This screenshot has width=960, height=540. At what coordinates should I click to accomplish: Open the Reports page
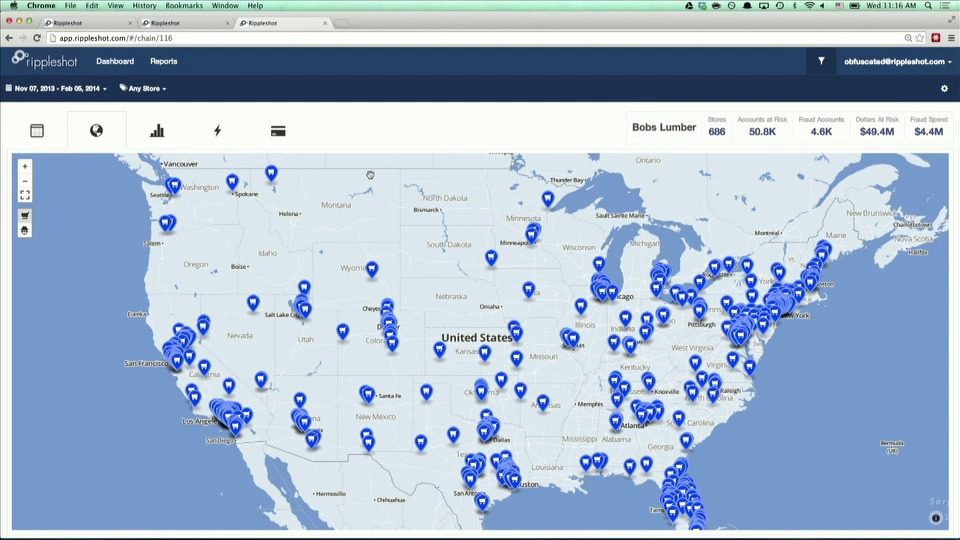tap(163, 61)
